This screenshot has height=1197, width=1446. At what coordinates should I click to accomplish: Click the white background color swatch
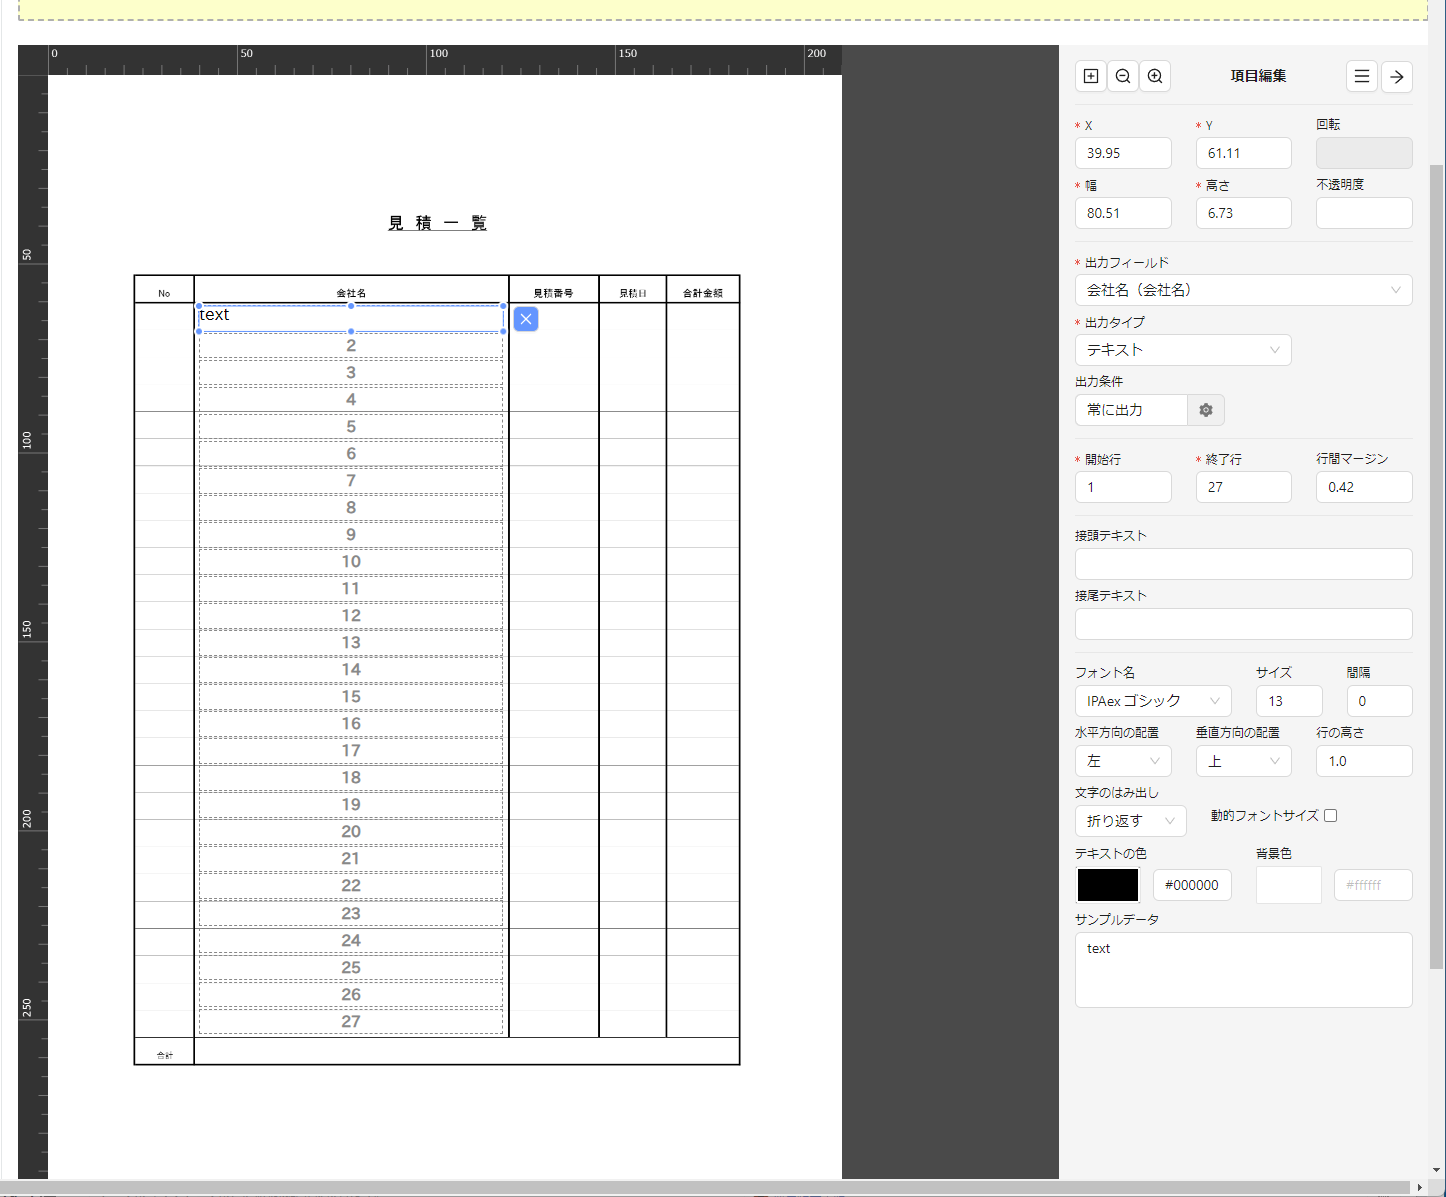click(x=1288, y=885)
